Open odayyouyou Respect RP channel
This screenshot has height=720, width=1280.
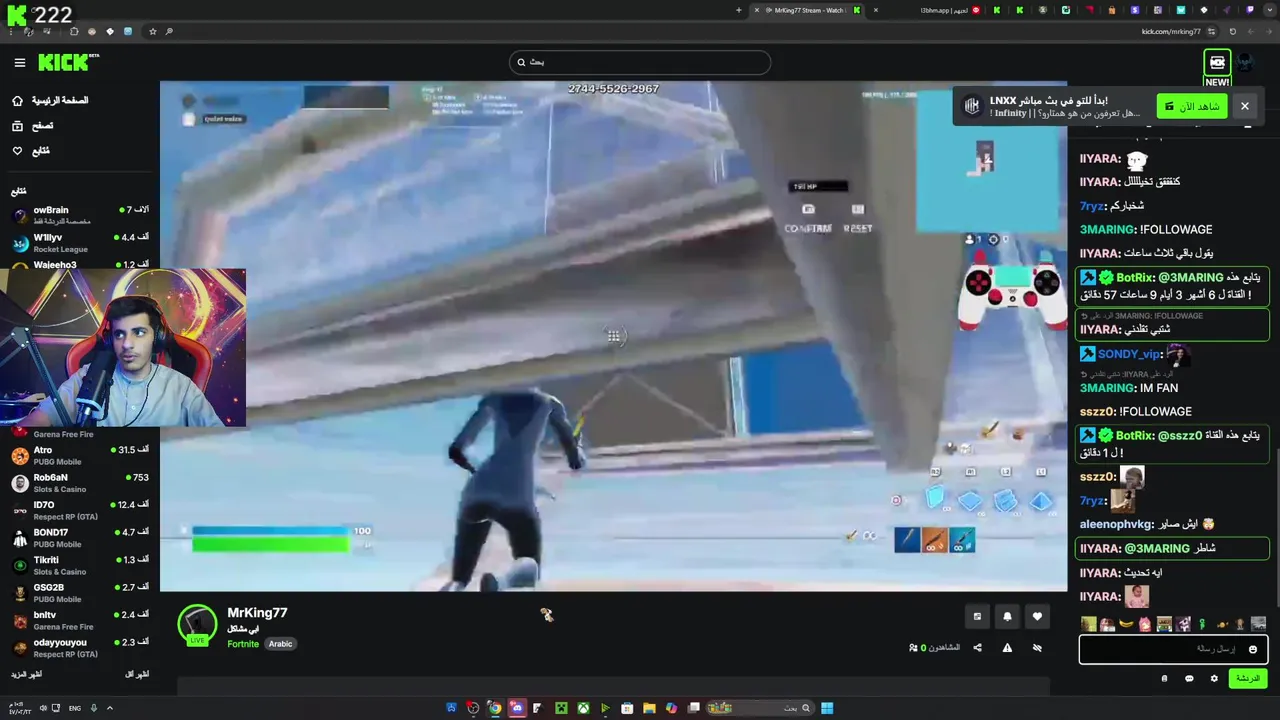point(79,648)
